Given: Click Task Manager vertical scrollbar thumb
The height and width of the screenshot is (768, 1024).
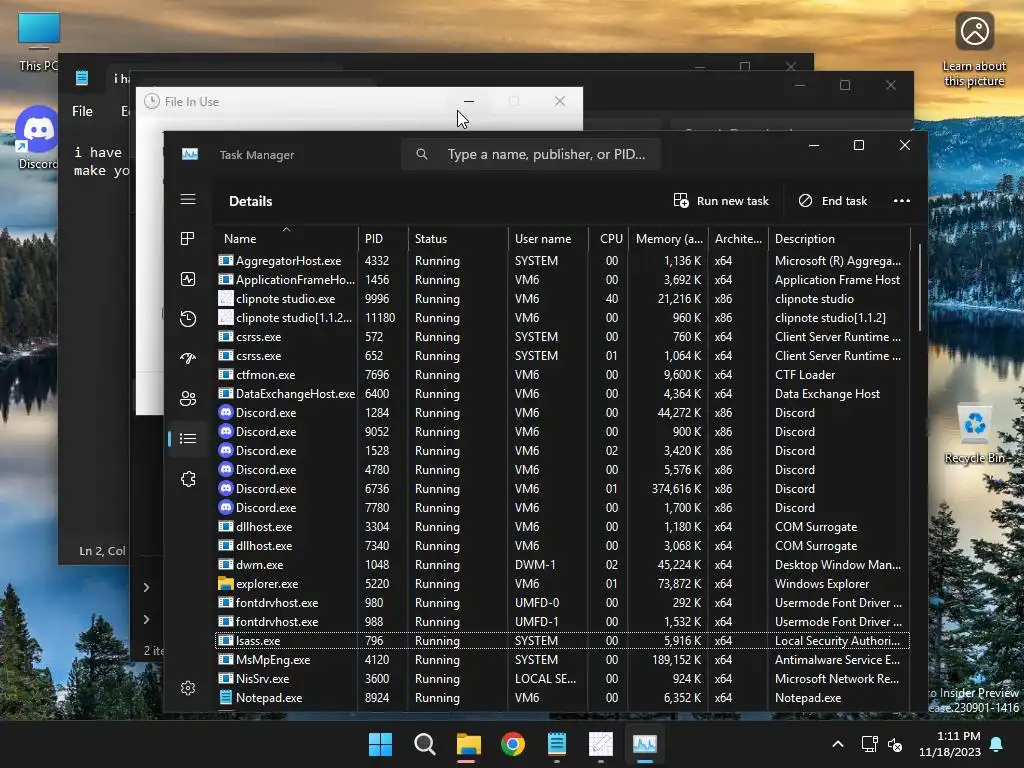Looking at the screenshot, I should point(920,287).
